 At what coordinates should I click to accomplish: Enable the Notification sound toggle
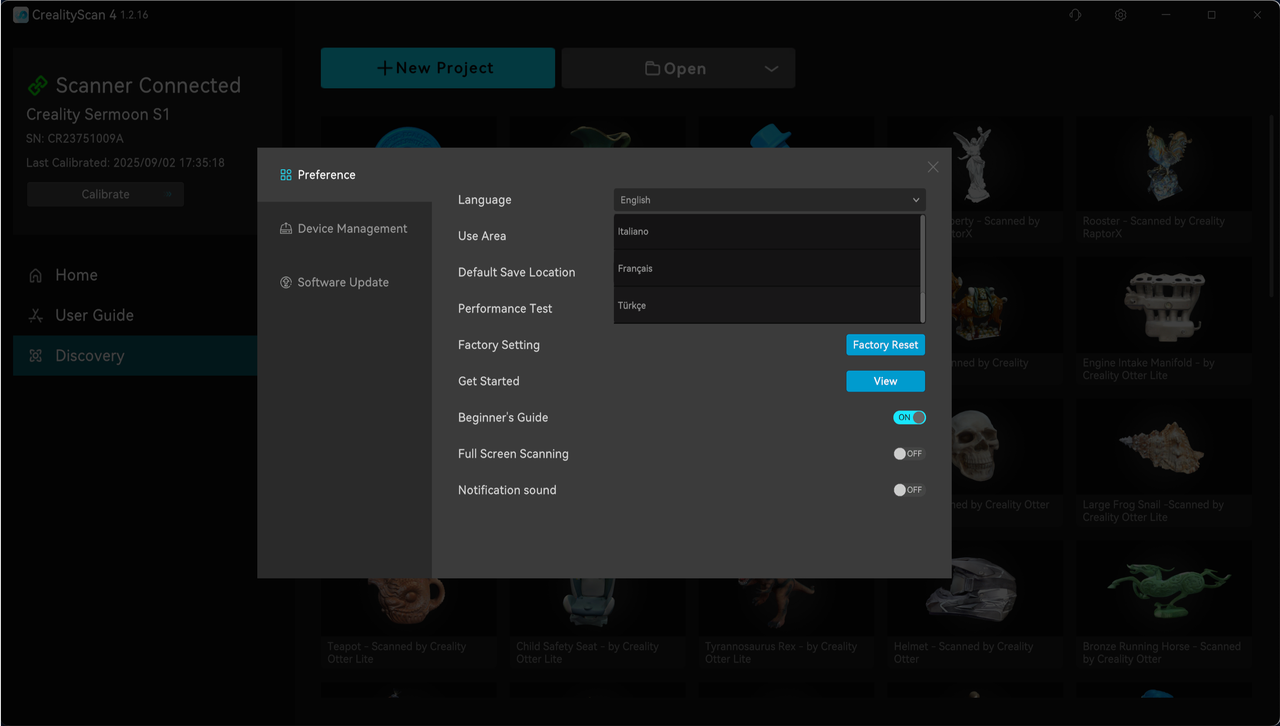click(x=909, y=490)
